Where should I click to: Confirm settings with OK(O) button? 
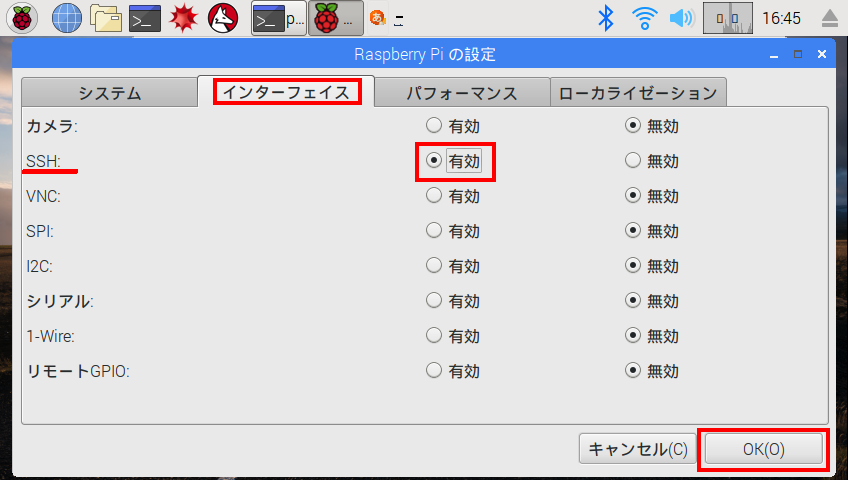[x=764, y=449]
